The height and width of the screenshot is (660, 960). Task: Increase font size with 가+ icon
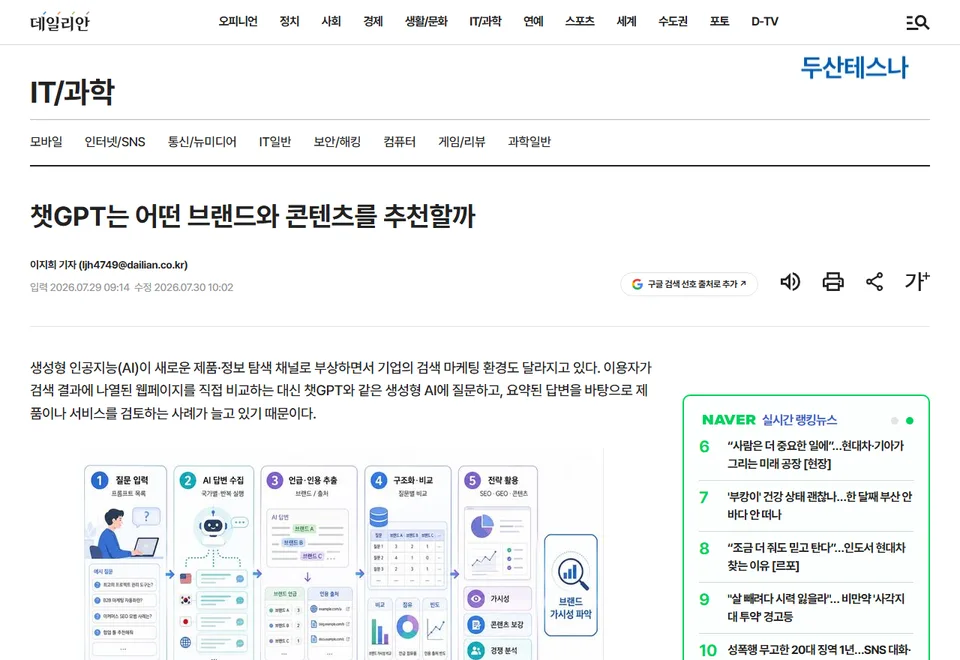coord(917,281)
